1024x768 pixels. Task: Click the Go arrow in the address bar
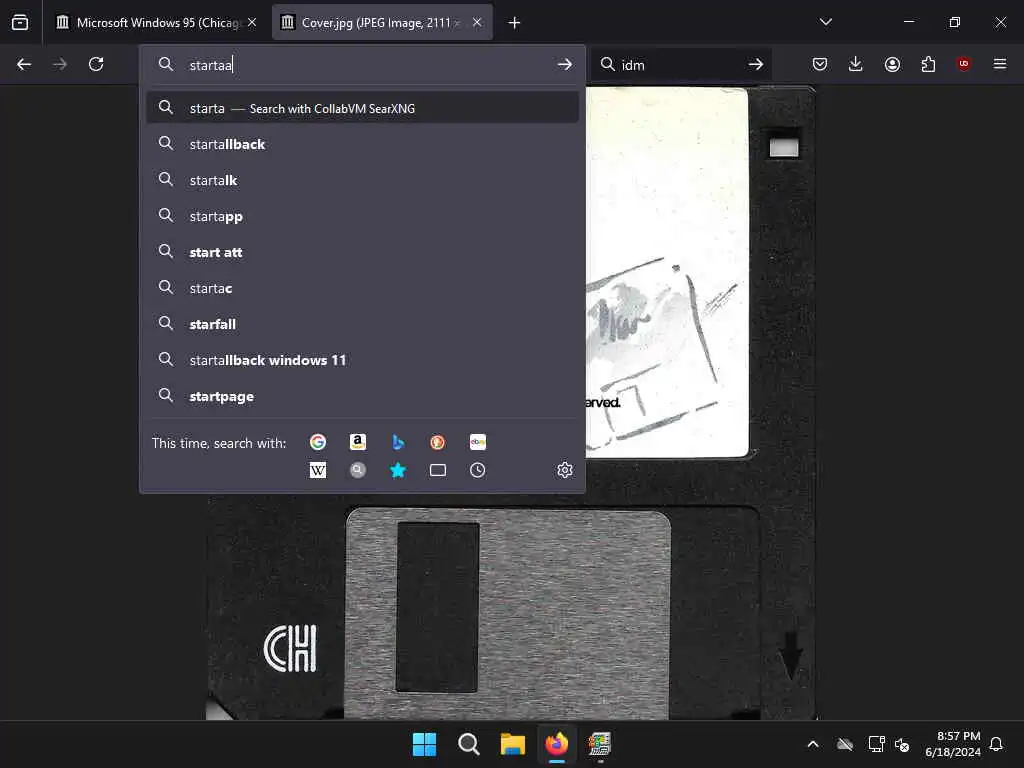pos(565,65)
